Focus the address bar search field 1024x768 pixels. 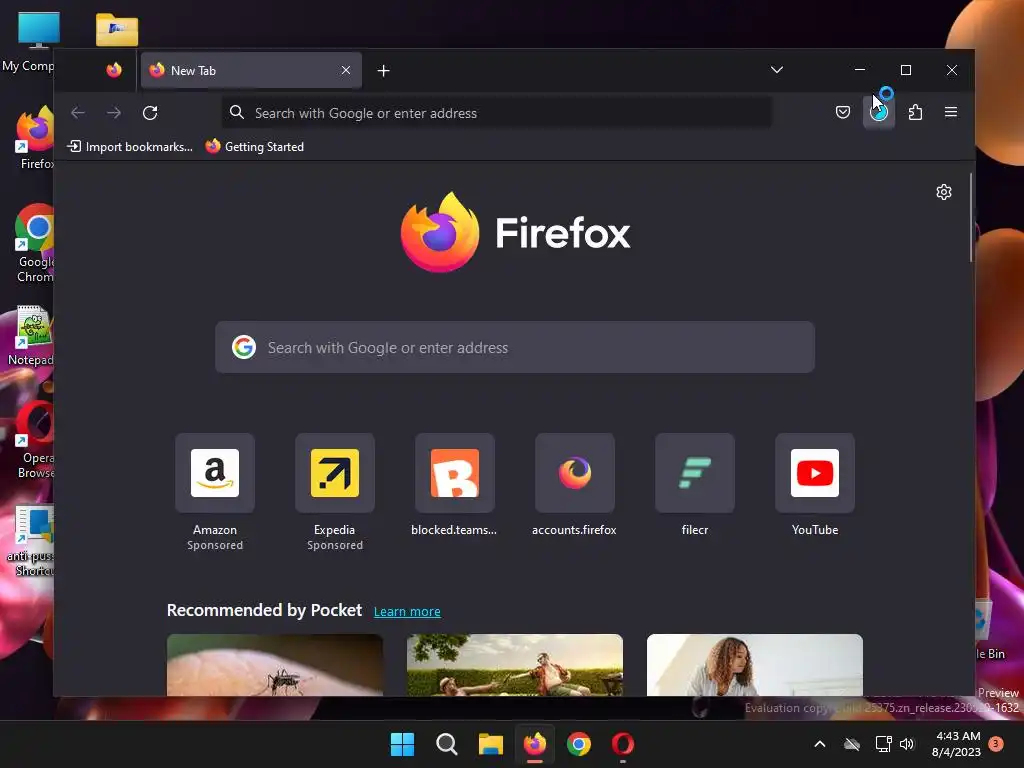[x=497, y=113]
